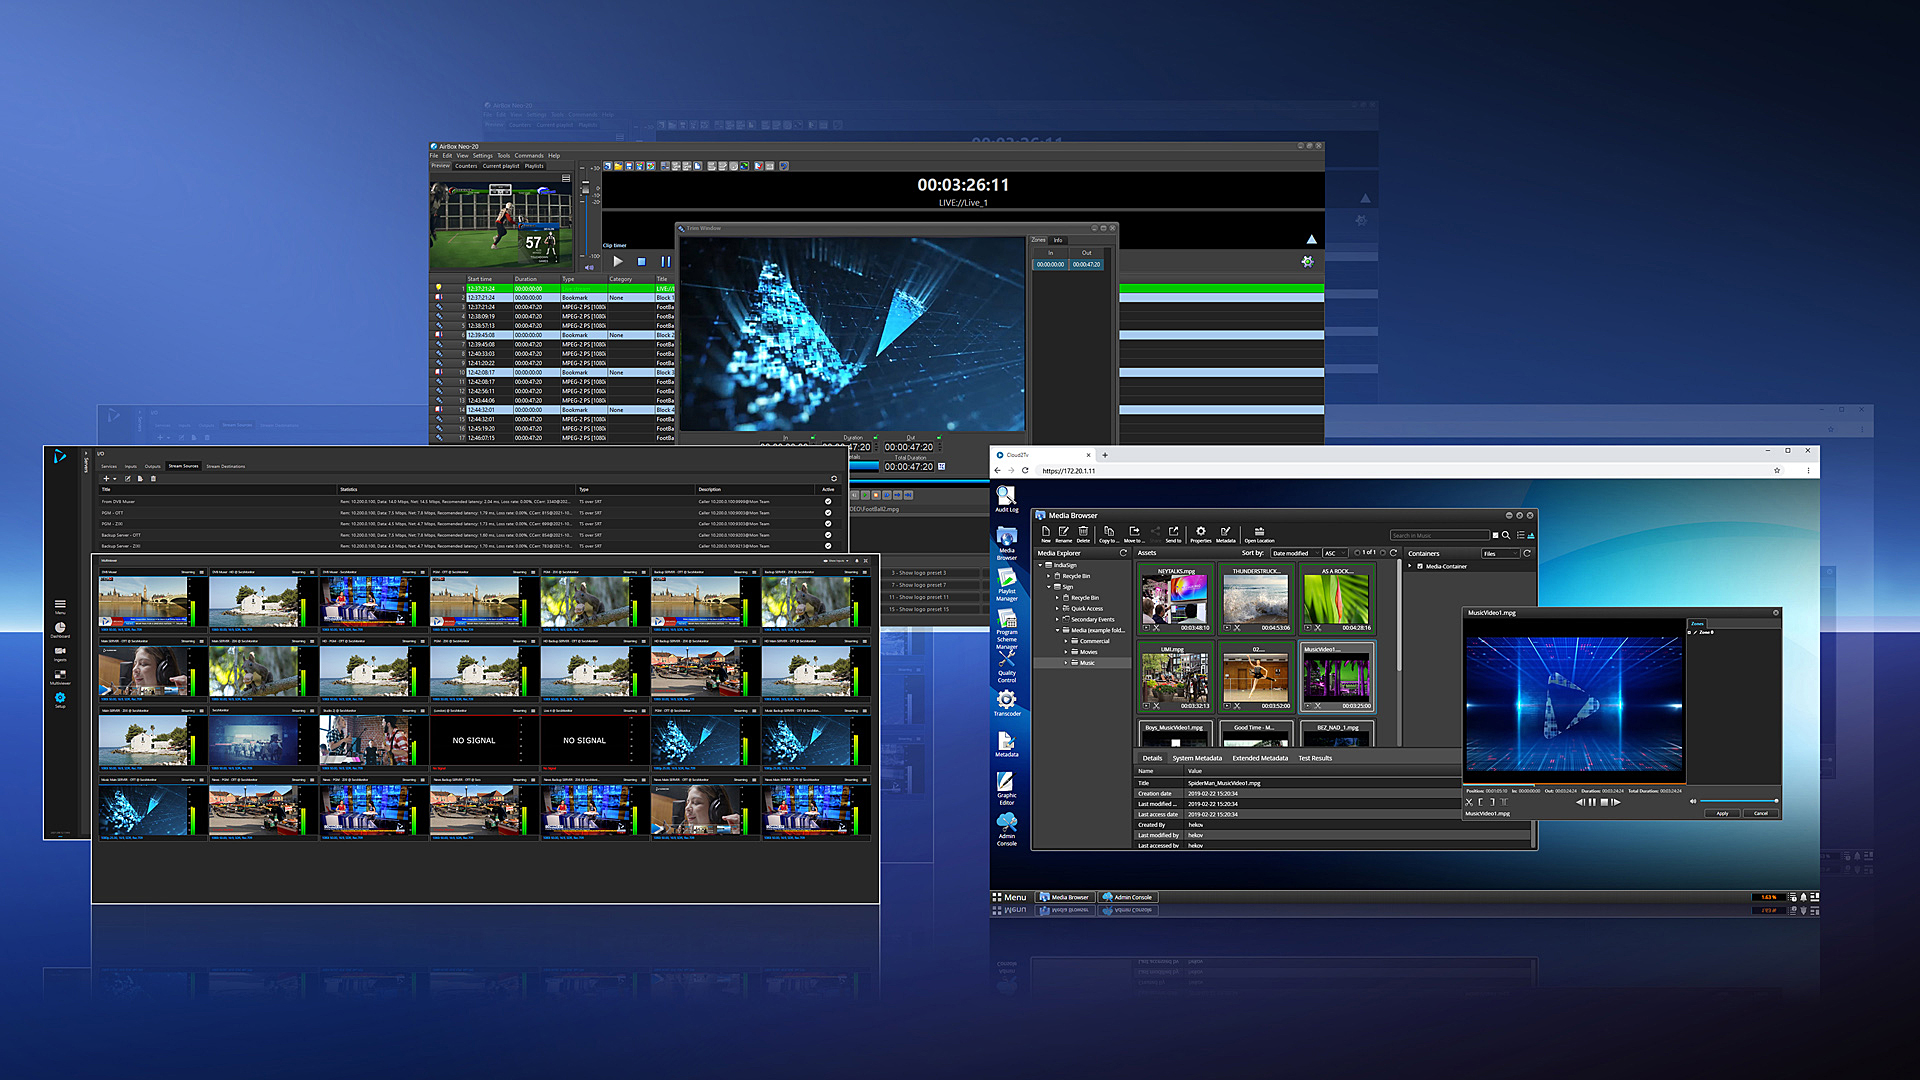Open the Graphic Editor icon
Screen dimensions: 1920x1080
pyautogui.click(x=1006, y=783)
